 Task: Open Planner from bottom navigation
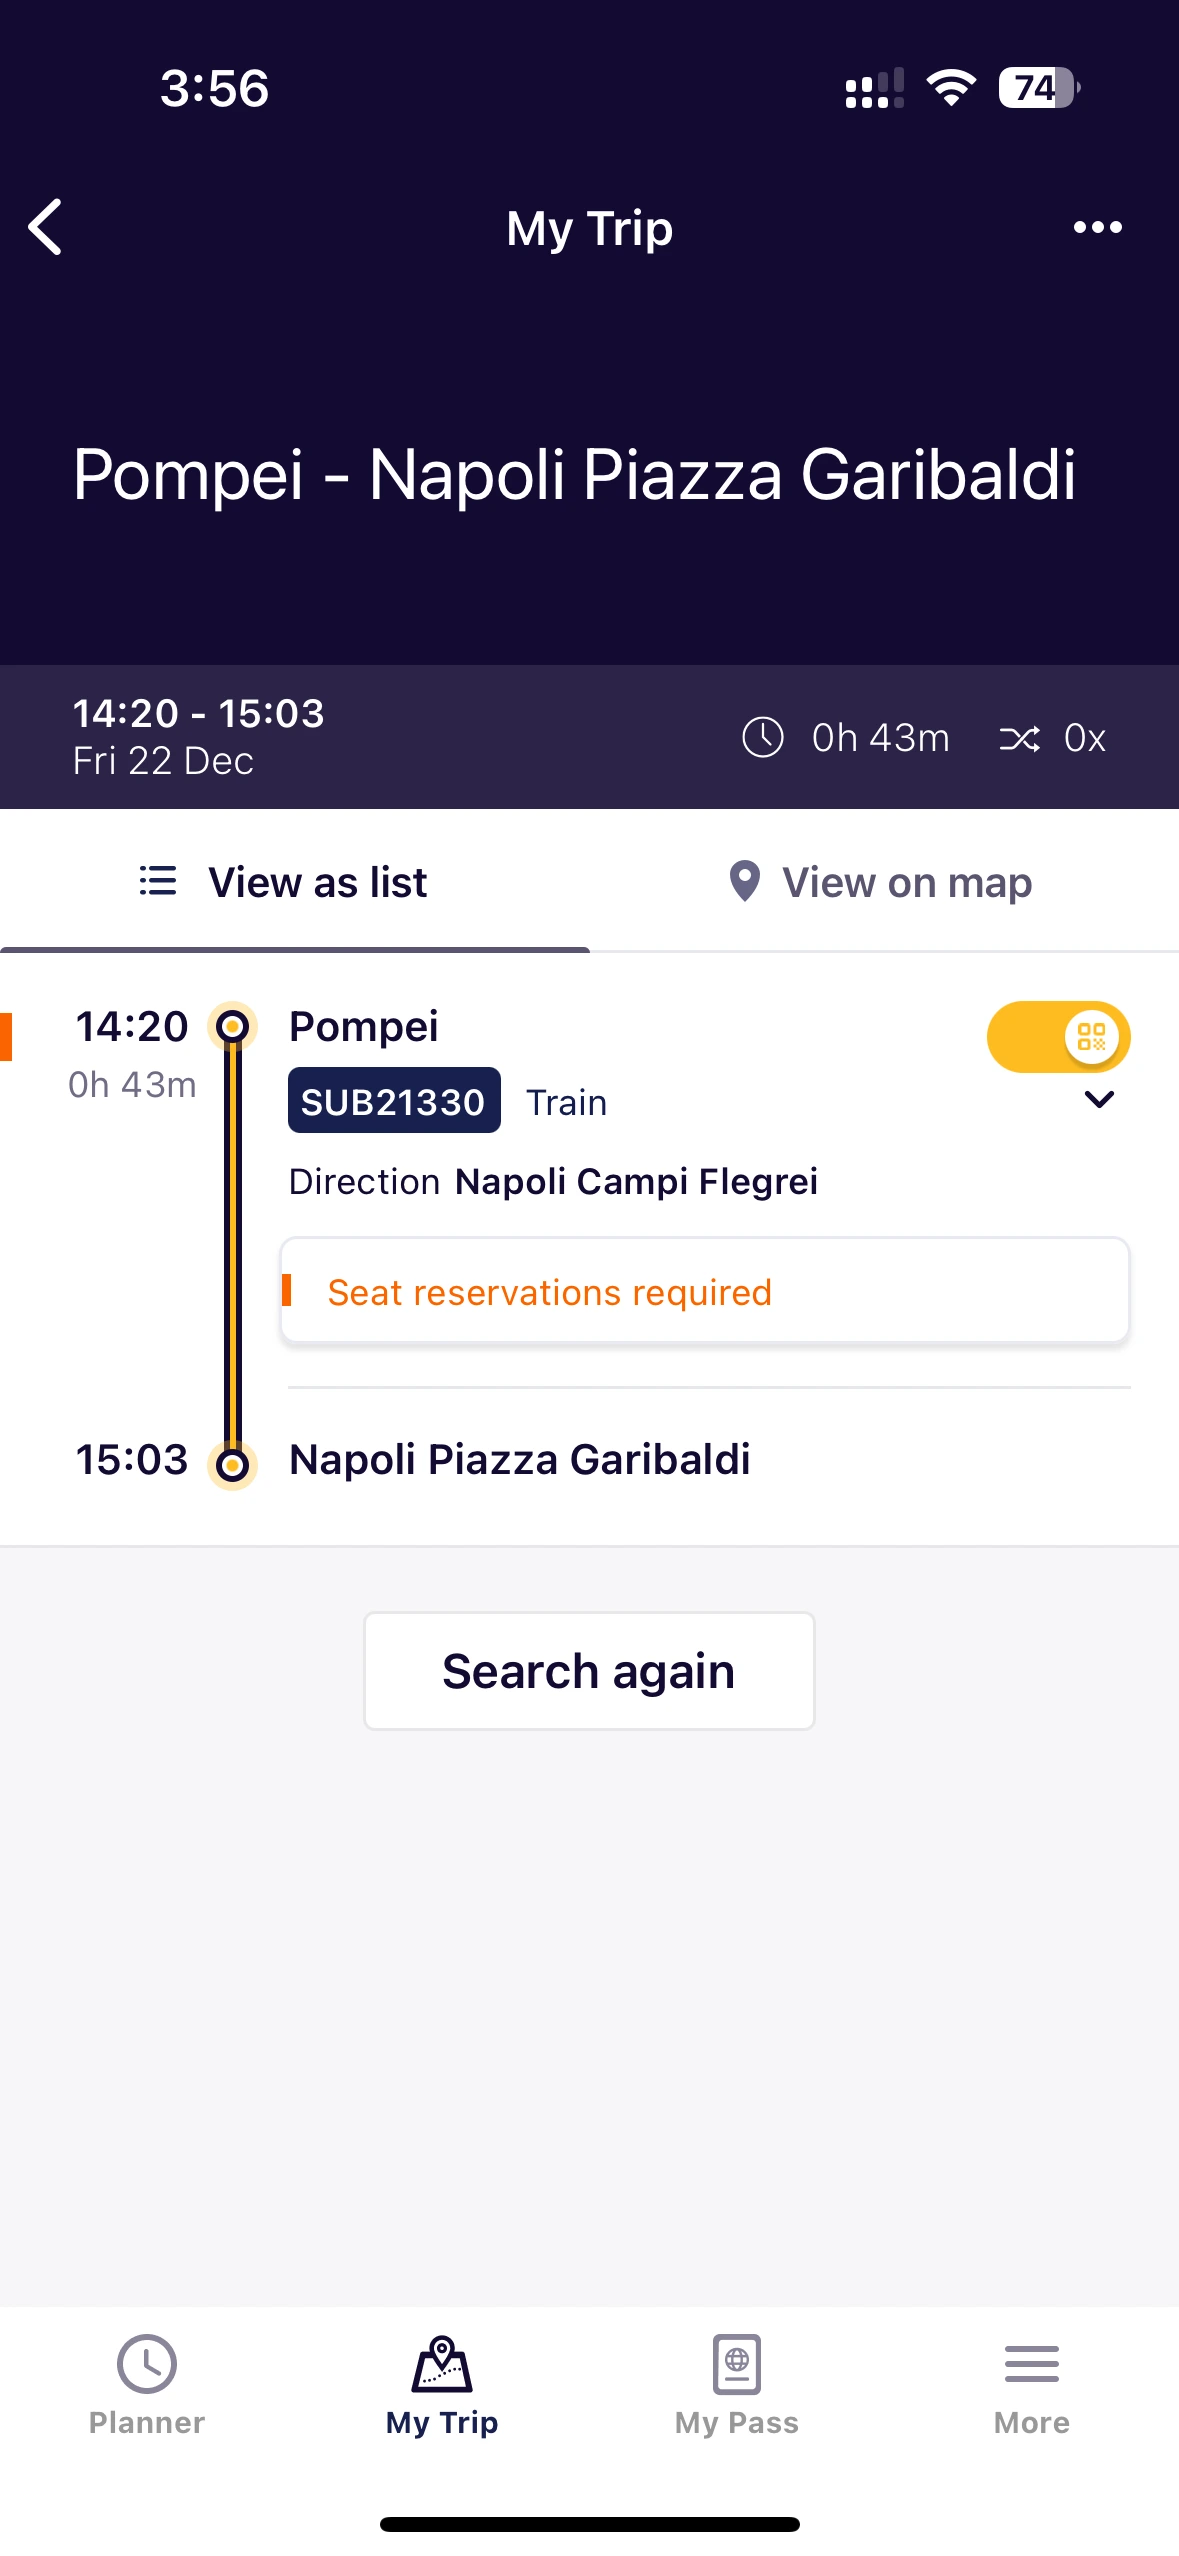[147, 2385]
